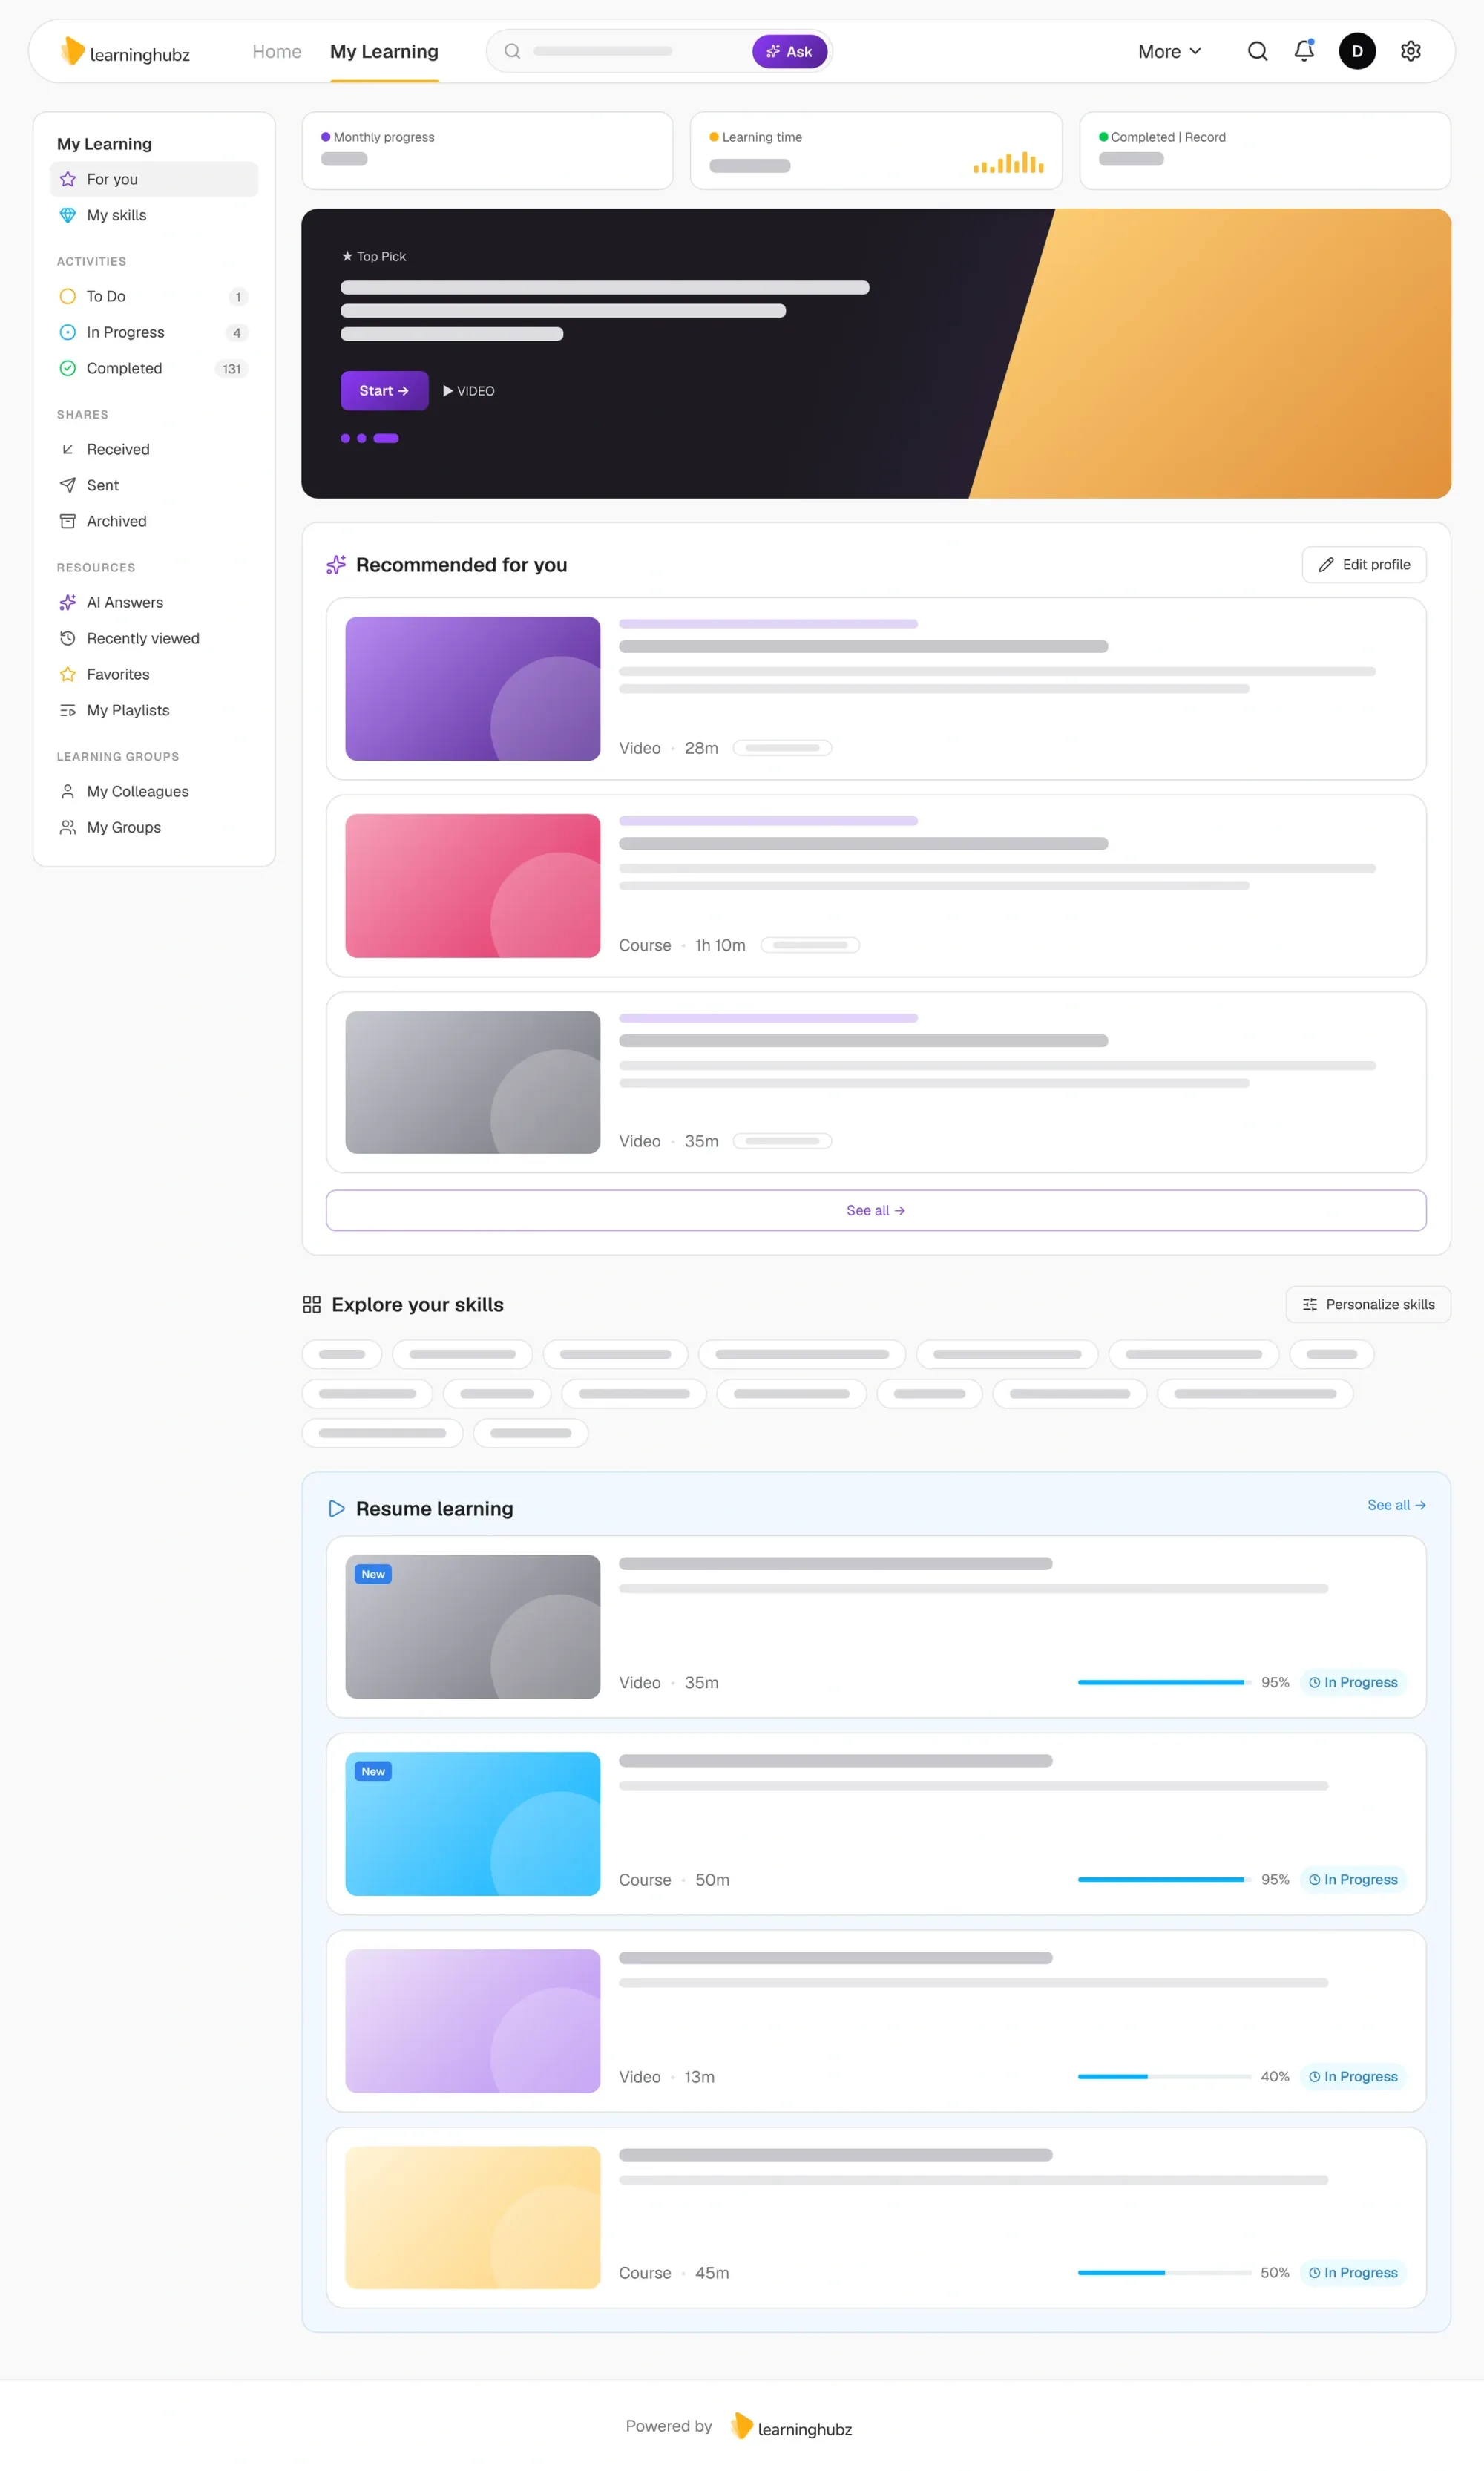Click the D user avatar
The width and height of the screenshot is (1484, 2471).
[1357, 51]
